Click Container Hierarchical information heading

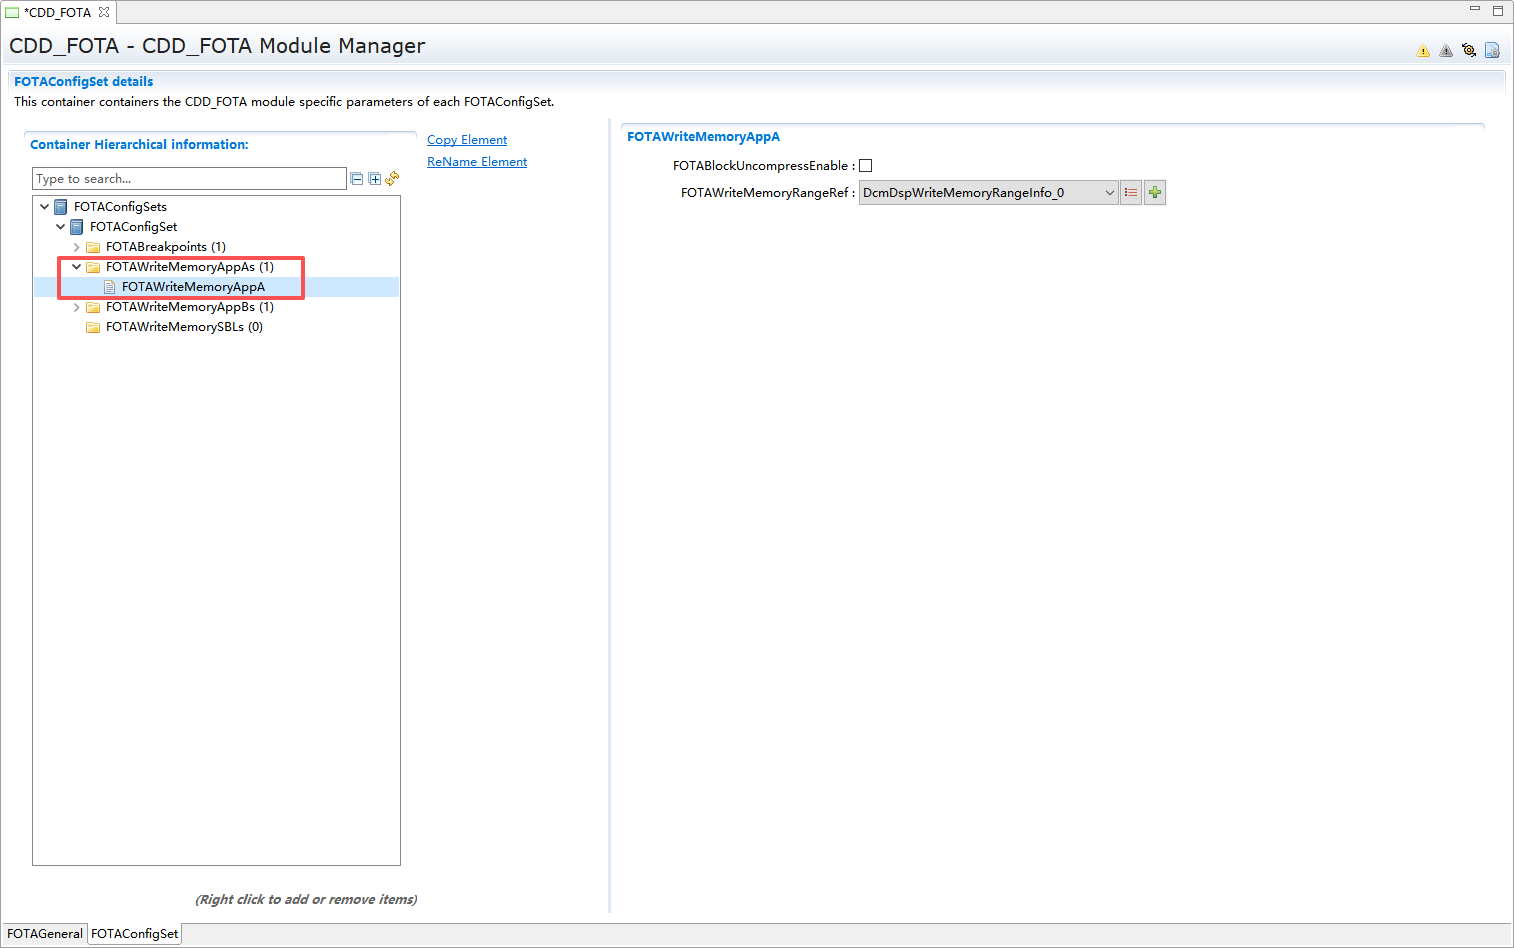(139, 145)
